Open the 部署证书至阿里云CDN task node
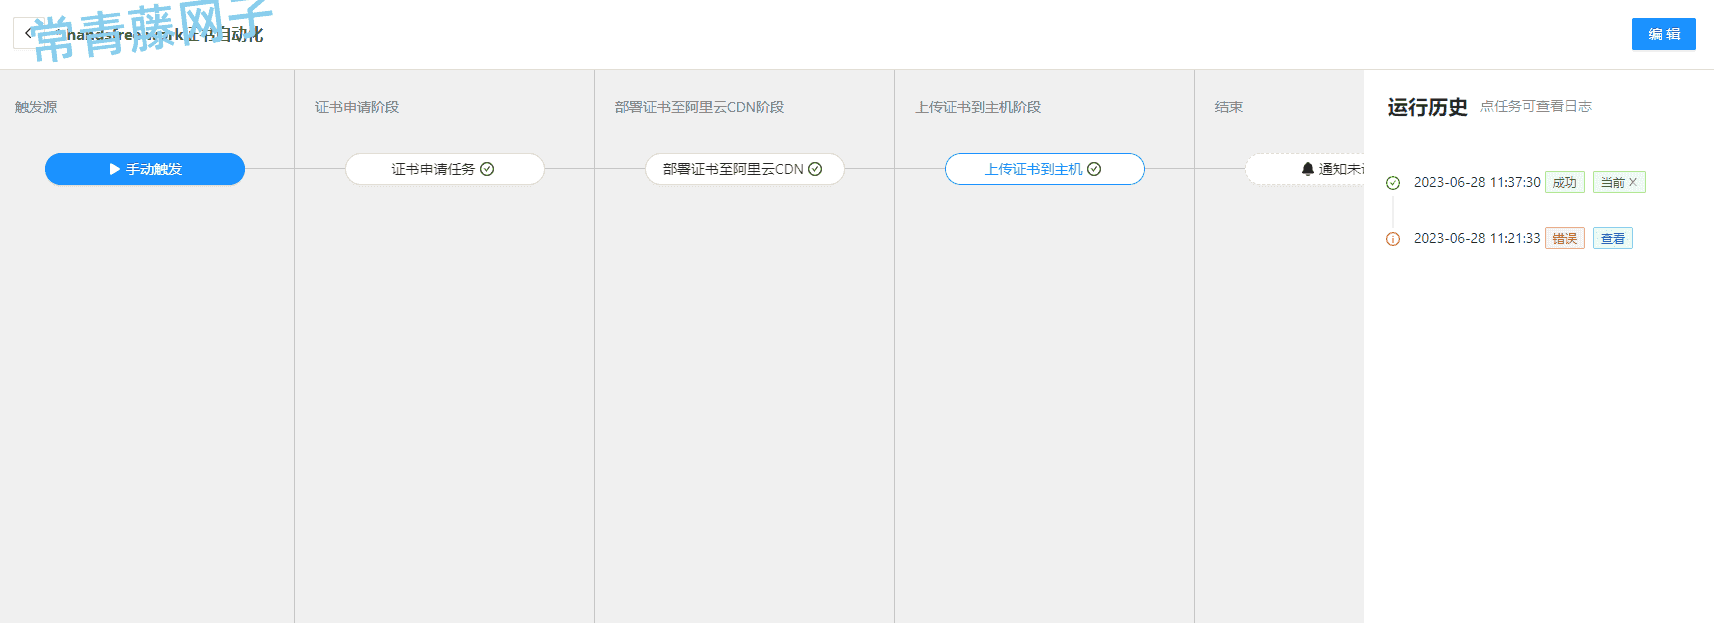1714x623 pixels. coord(745,169)
